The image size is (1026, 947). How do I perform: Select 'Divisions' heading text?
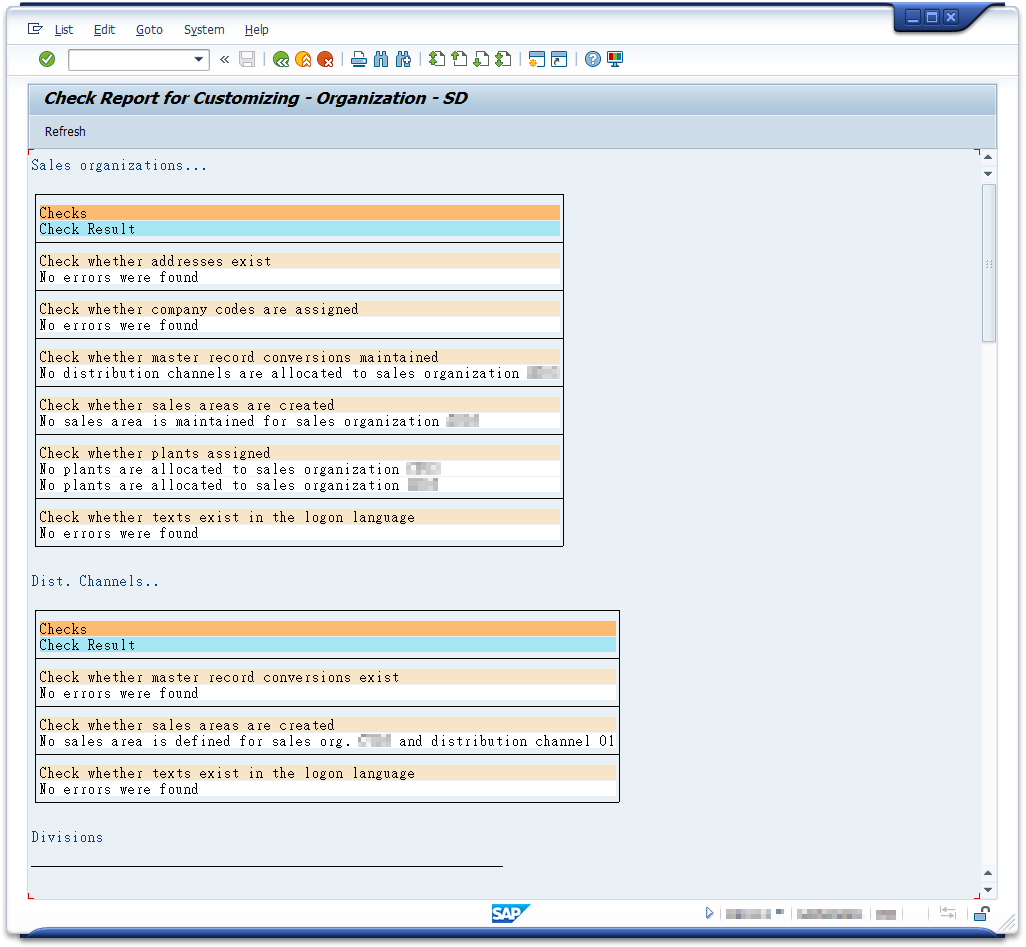[x=67, y=837]
